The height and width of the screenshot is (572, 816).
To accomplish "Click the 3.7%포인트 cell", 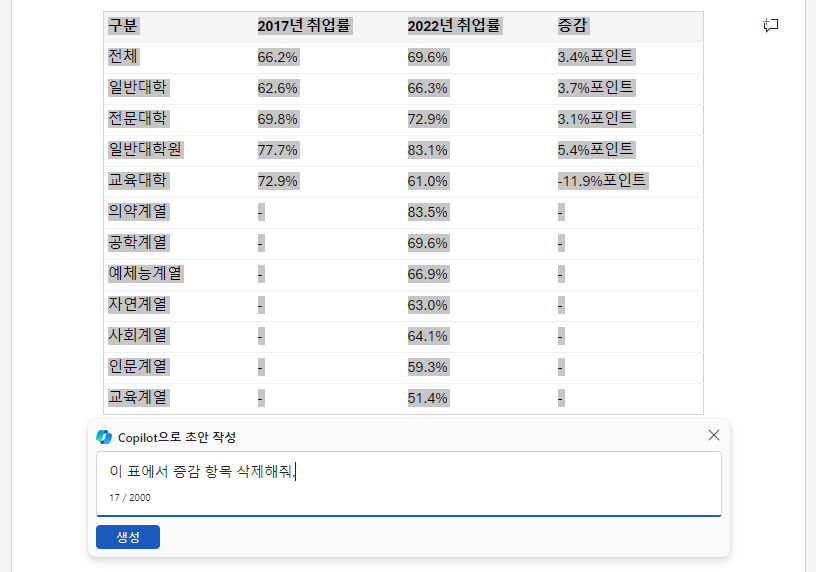I will (x=596, y=87).
